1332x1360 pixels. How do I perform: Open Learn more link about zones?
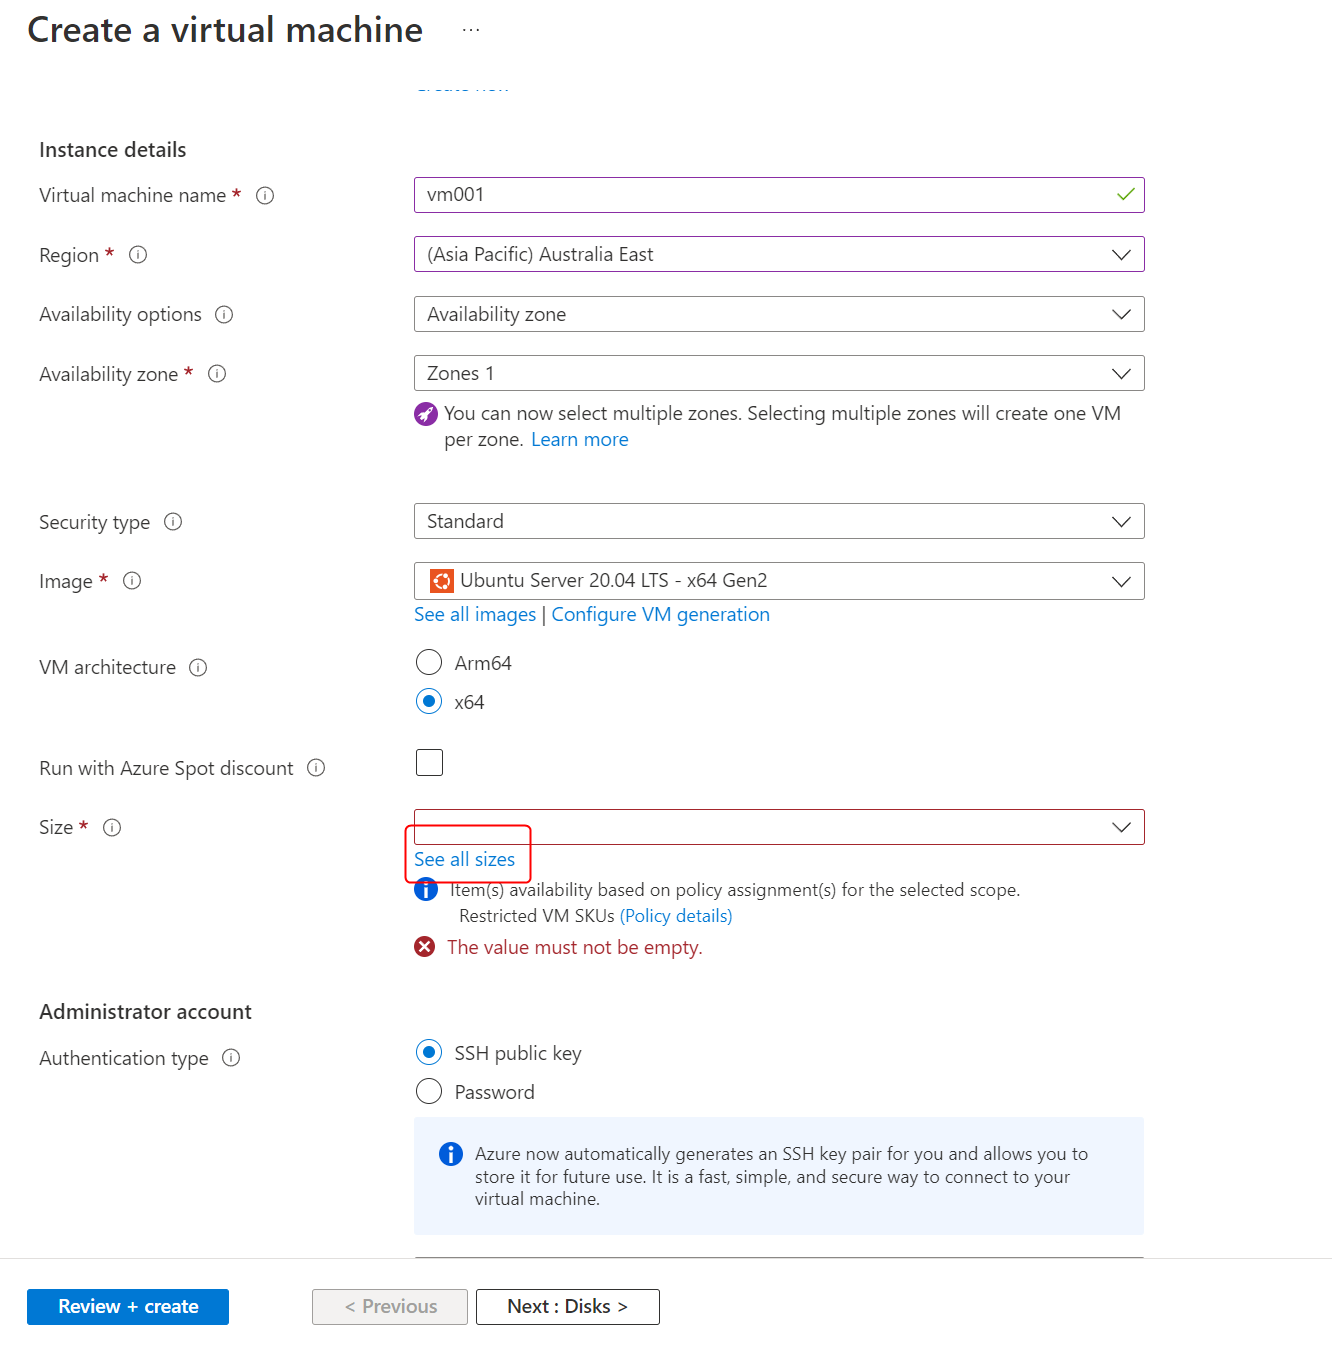(580, 440)
